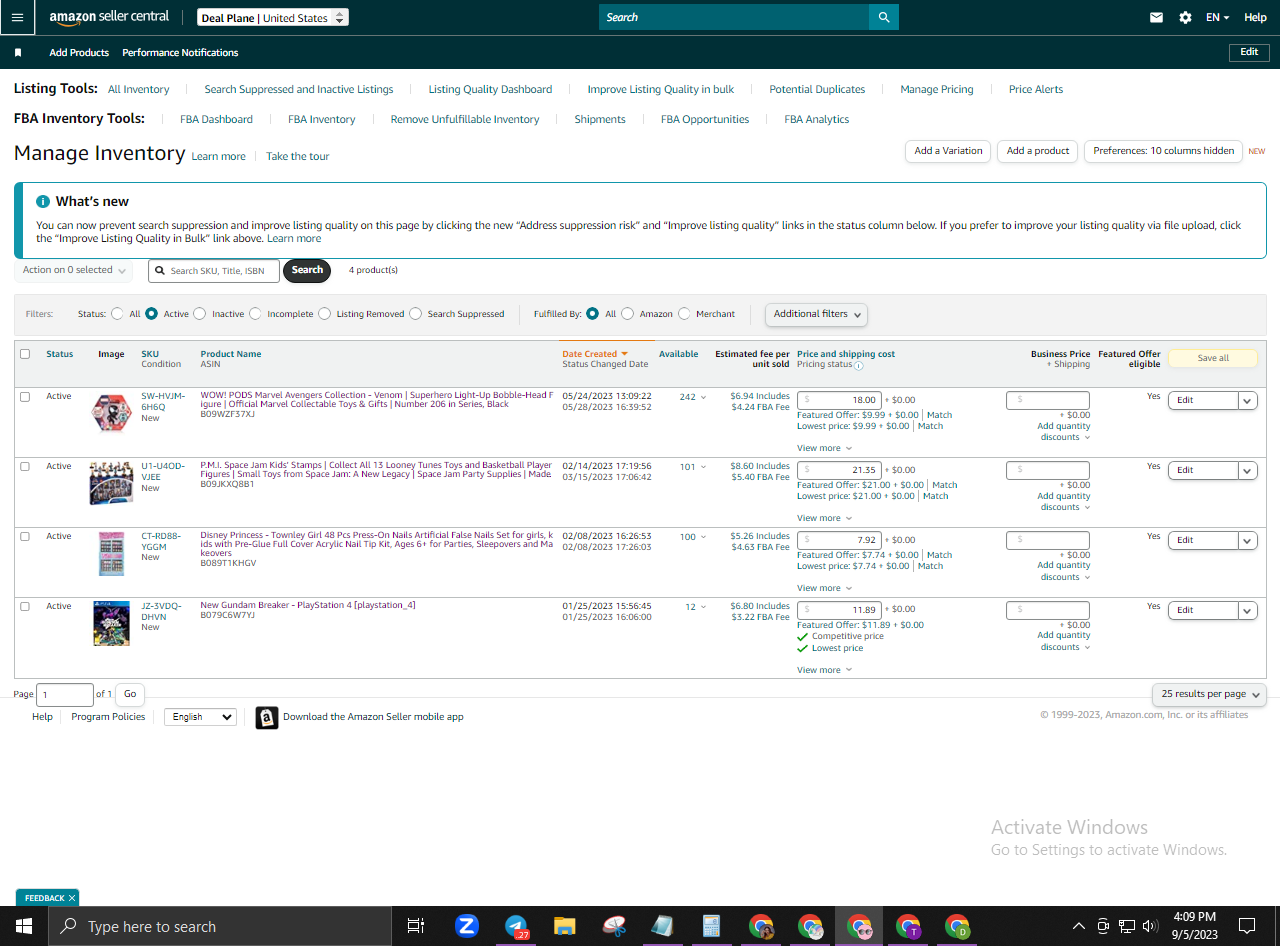Open Snipping Tool from the taskbar
1280x946 pixels.
pos(614,926)
